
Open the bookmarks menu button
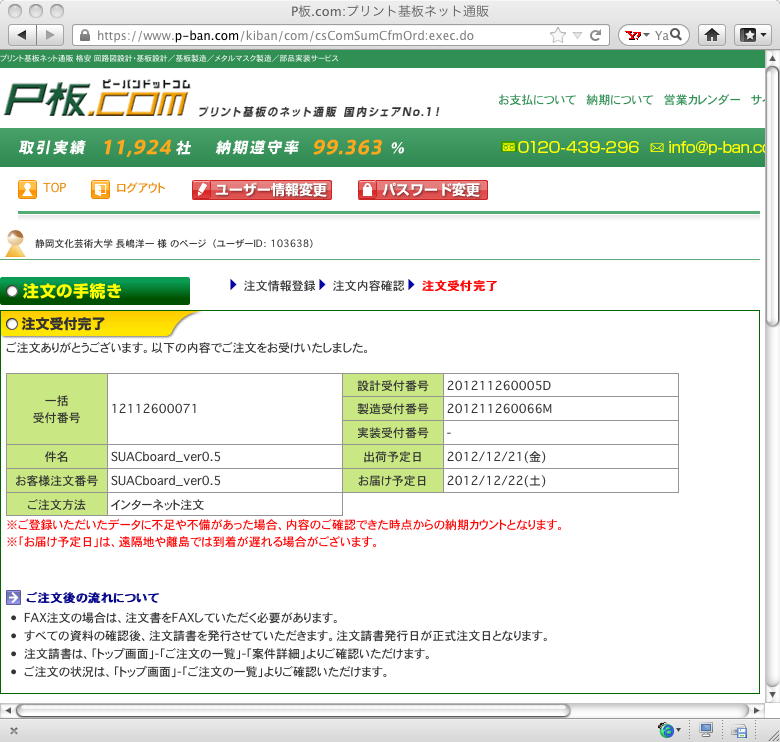pos(752,35)
